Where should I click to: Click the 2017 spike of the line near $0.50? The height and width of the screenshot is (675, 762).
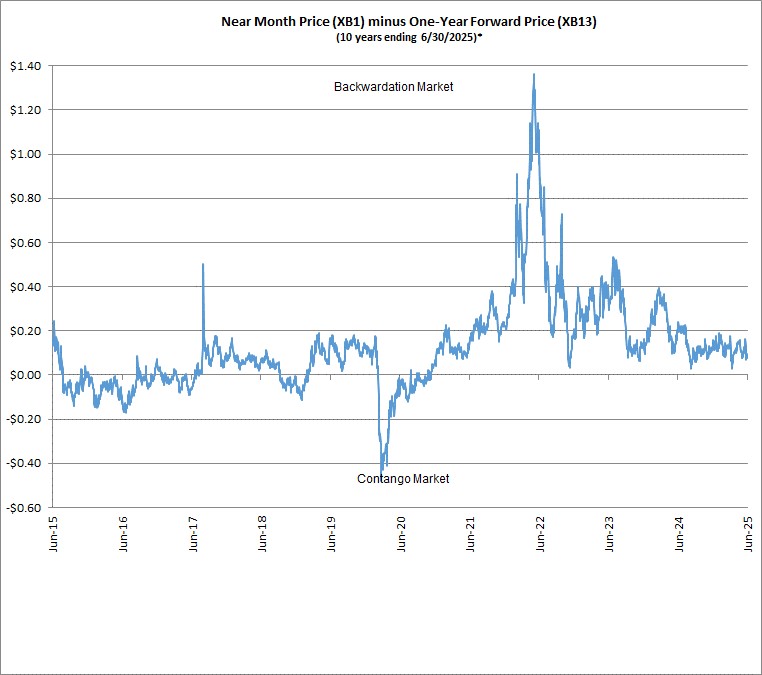coord(203,264)
